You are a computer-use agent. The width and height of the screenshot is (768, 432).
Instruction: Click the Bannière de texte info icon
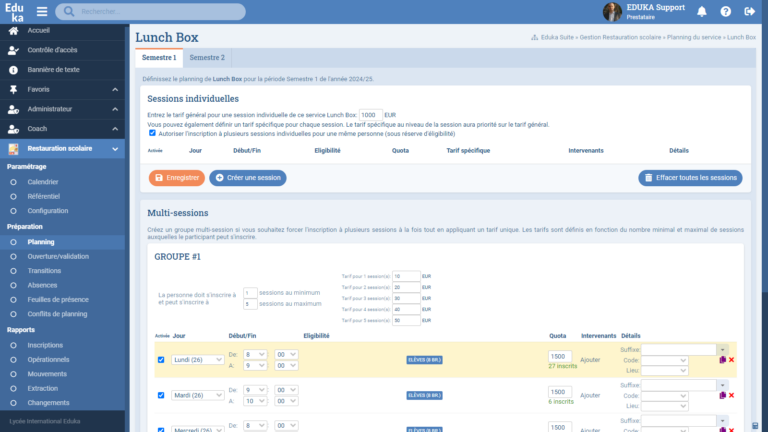point(13,70)
